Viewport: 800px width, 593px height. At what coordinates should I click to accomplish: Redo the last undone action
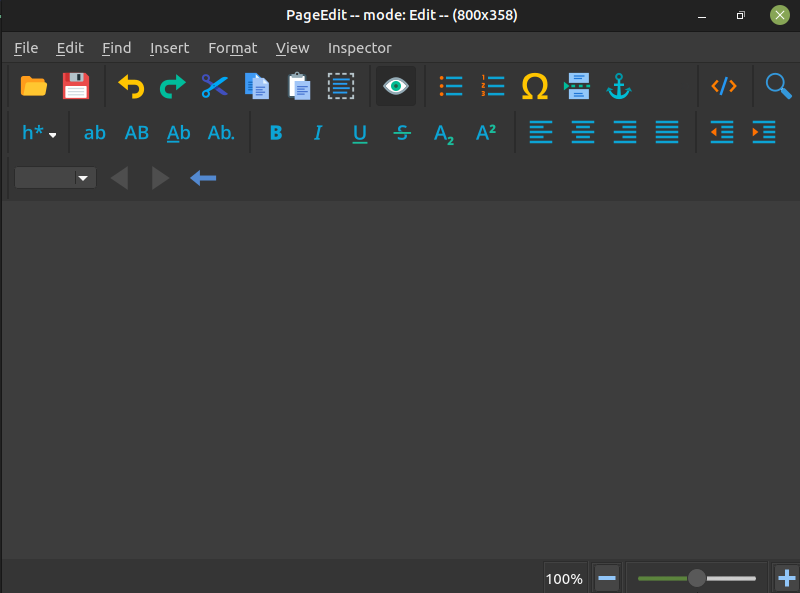click(173, 86)
